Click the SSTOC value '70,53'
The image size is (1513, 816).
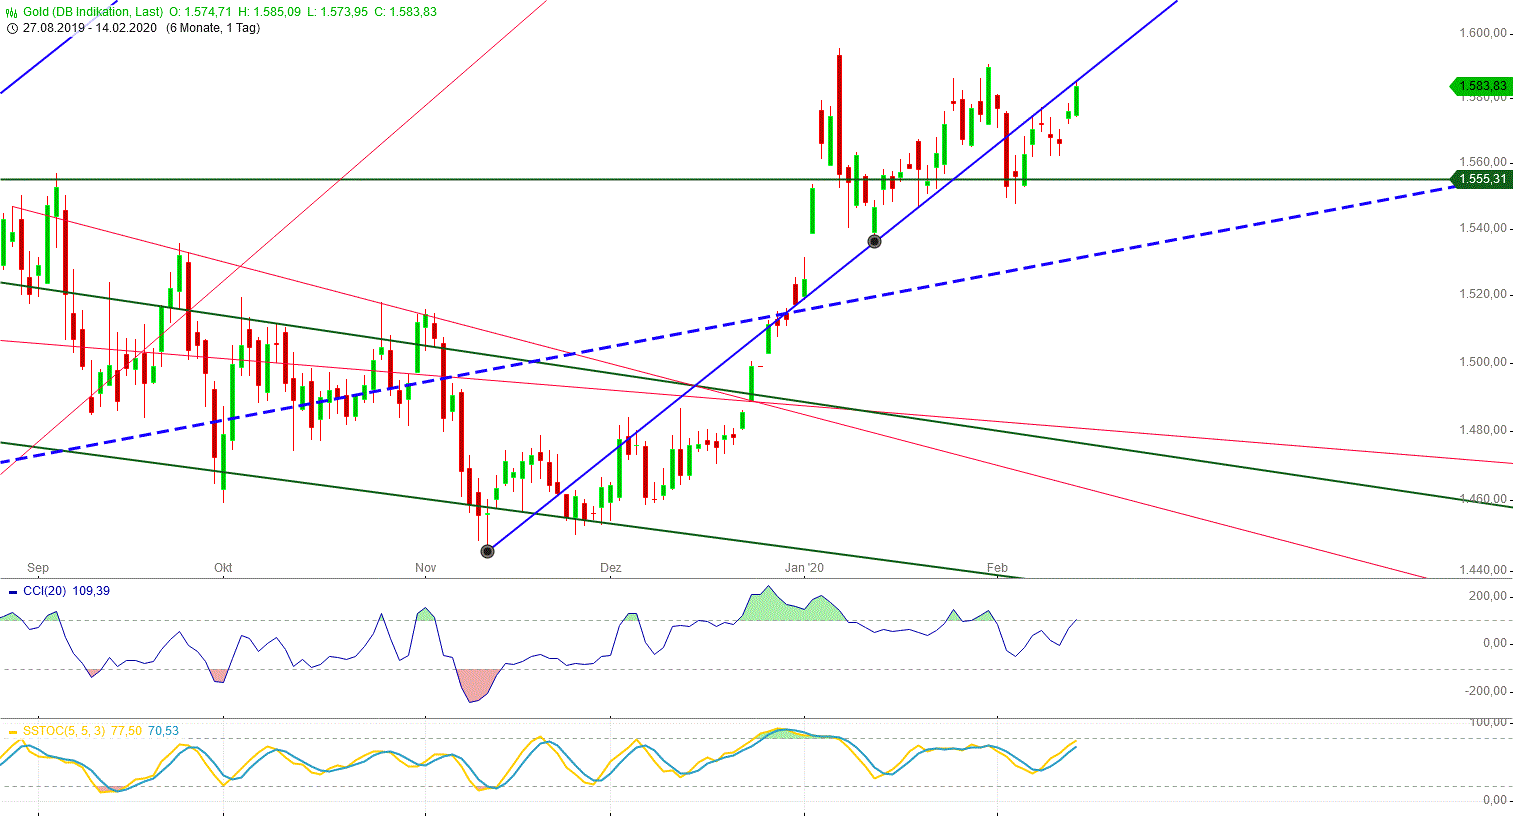pos(163,731)
